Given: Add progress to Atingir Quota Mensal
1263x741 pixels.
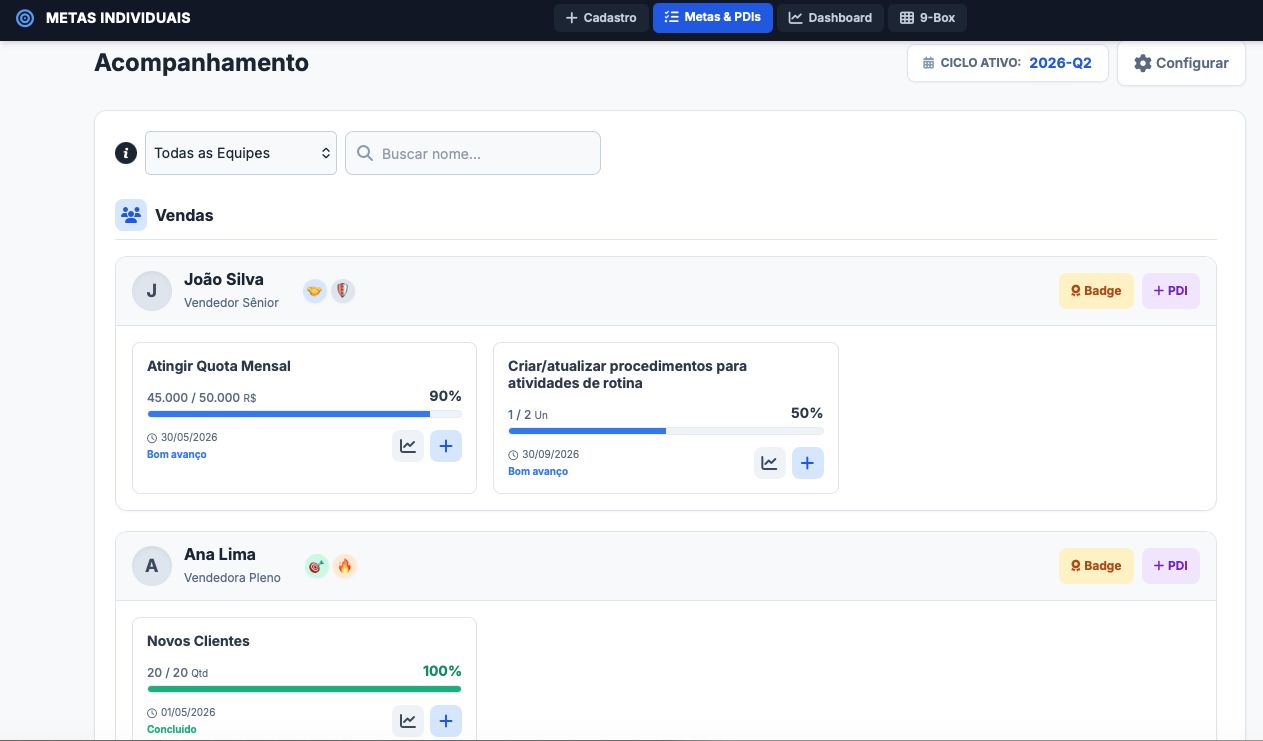Looking at the screenshot, I should (446, 446).
